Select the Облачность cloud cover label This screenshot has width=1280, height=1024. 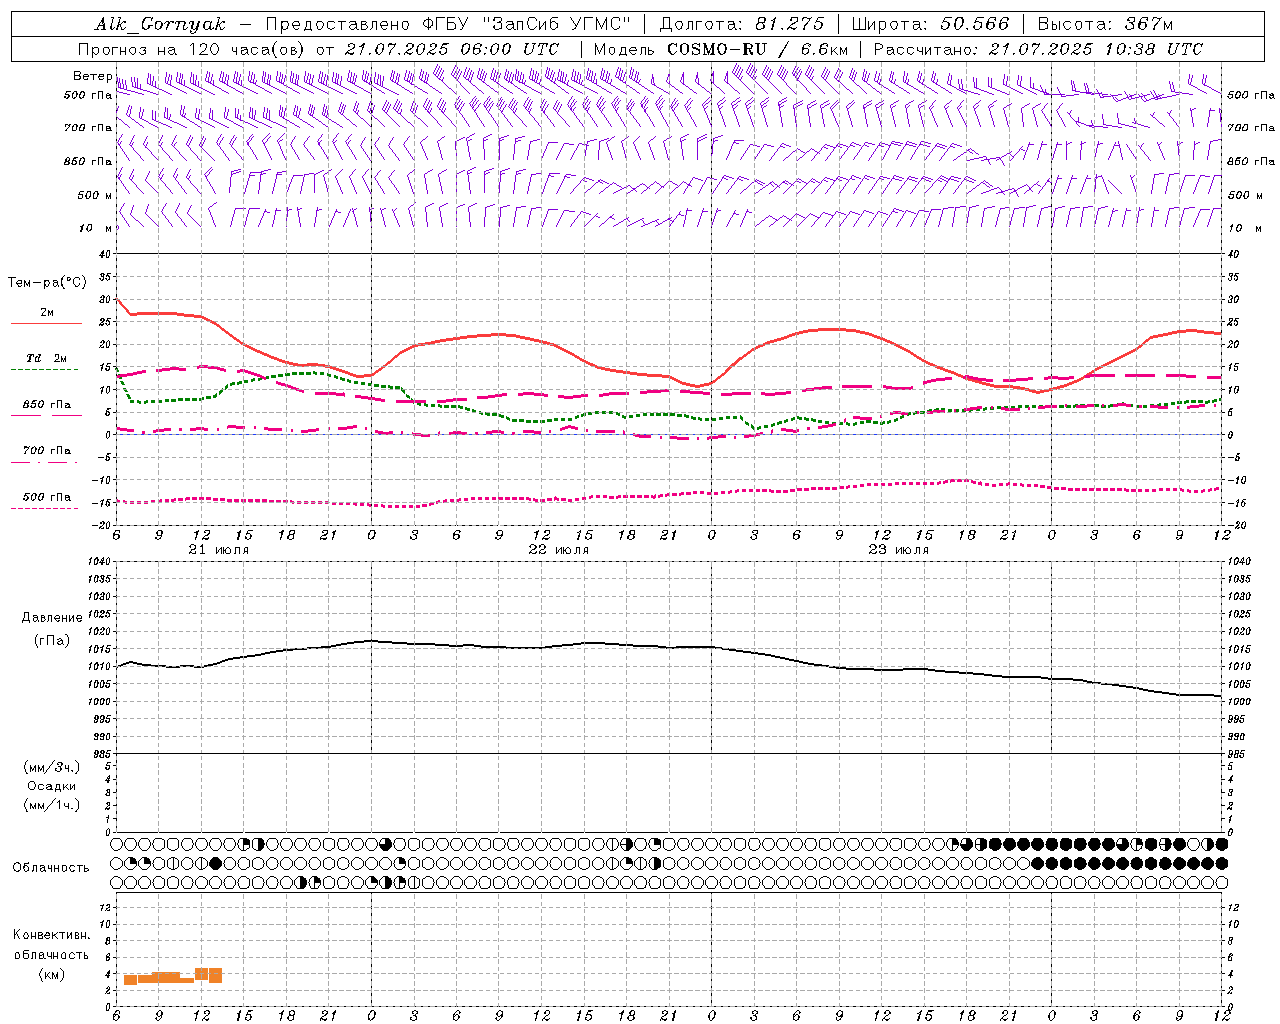[x=51, y=868]
